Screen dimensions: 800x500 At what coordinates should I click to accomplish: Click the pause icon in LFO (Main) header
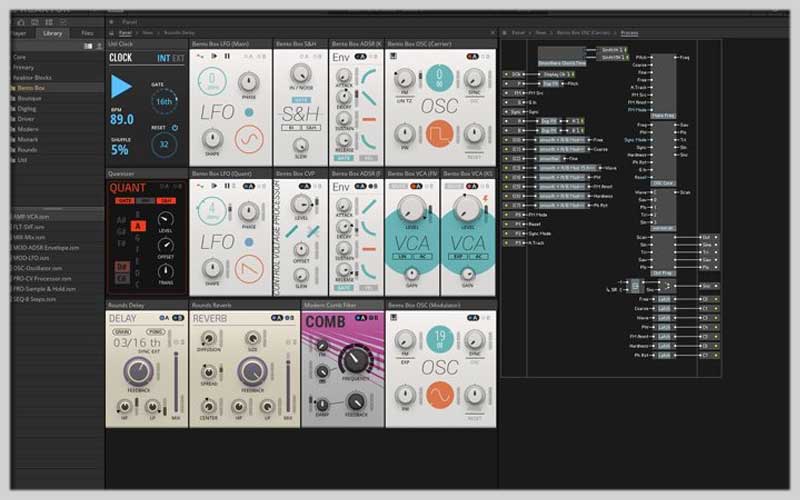click(x=227, y=56)
